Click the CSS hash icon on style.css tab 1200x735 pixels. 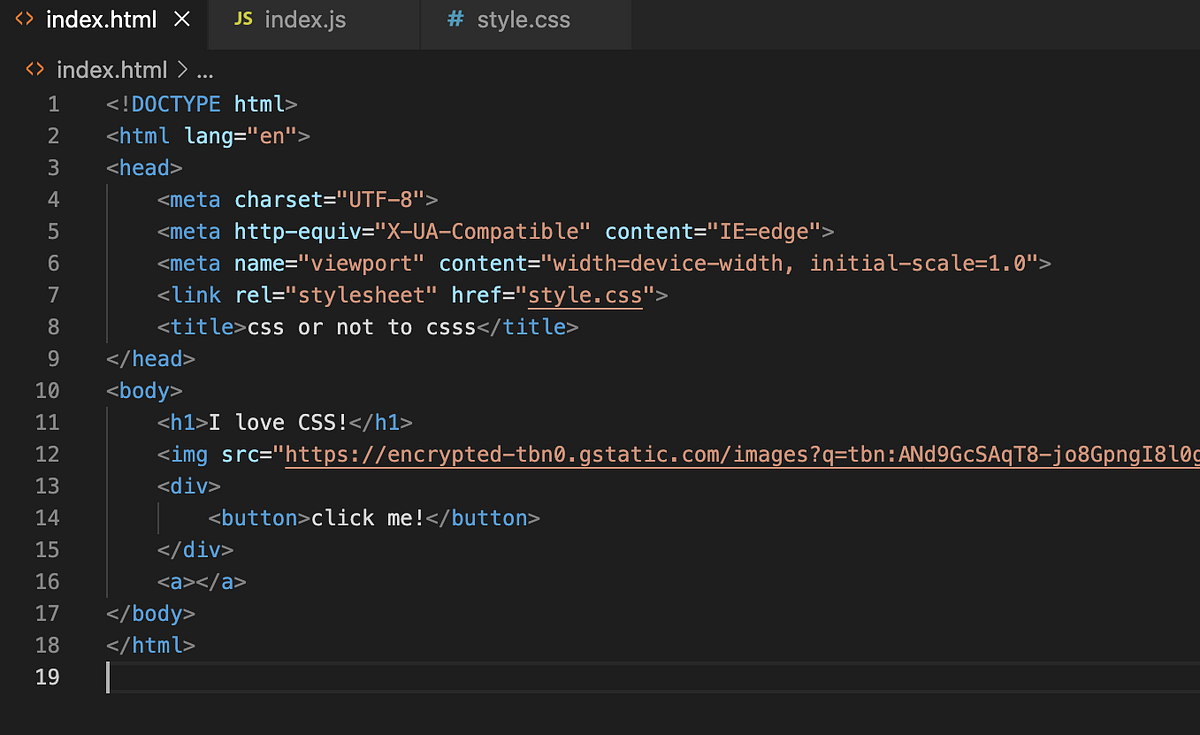pyautogui.click(x=455, y=18)
